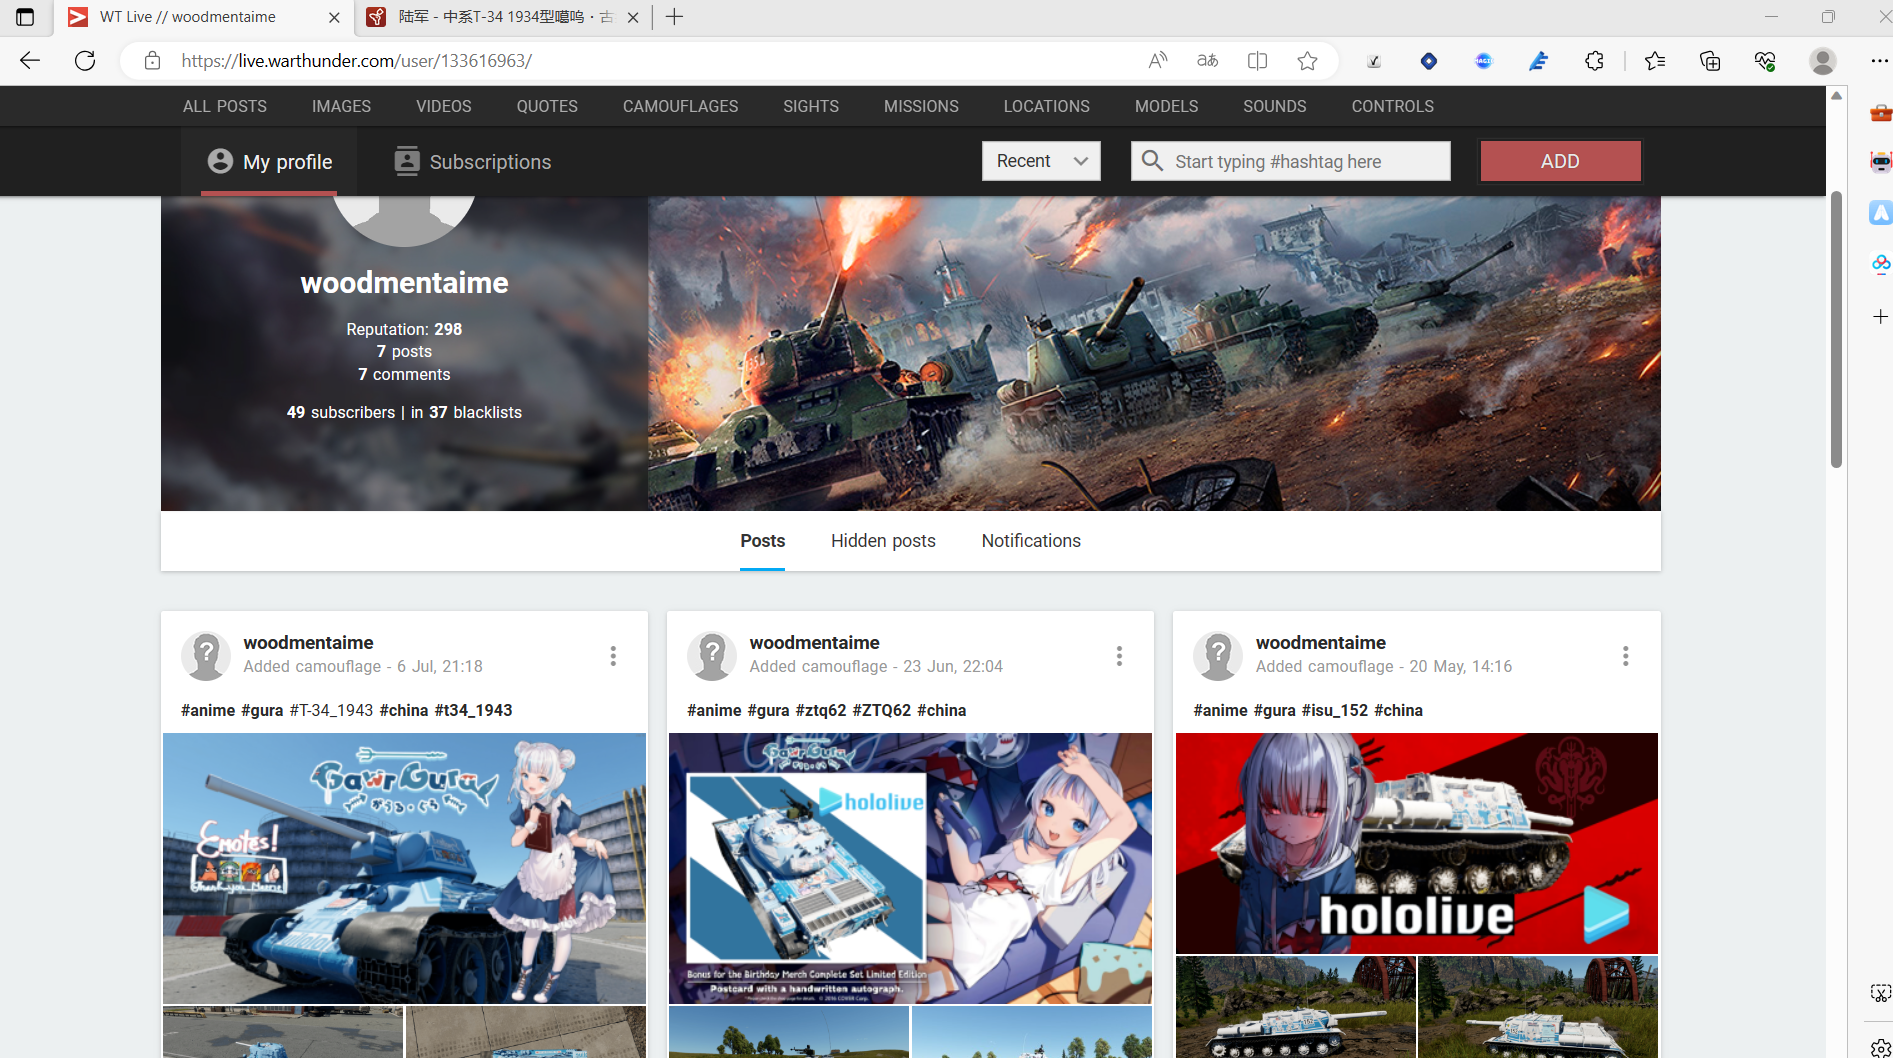1893x1058 pixels.
Task: Open the sidebar toolbox icon
Action: [x=1880, y=113]
